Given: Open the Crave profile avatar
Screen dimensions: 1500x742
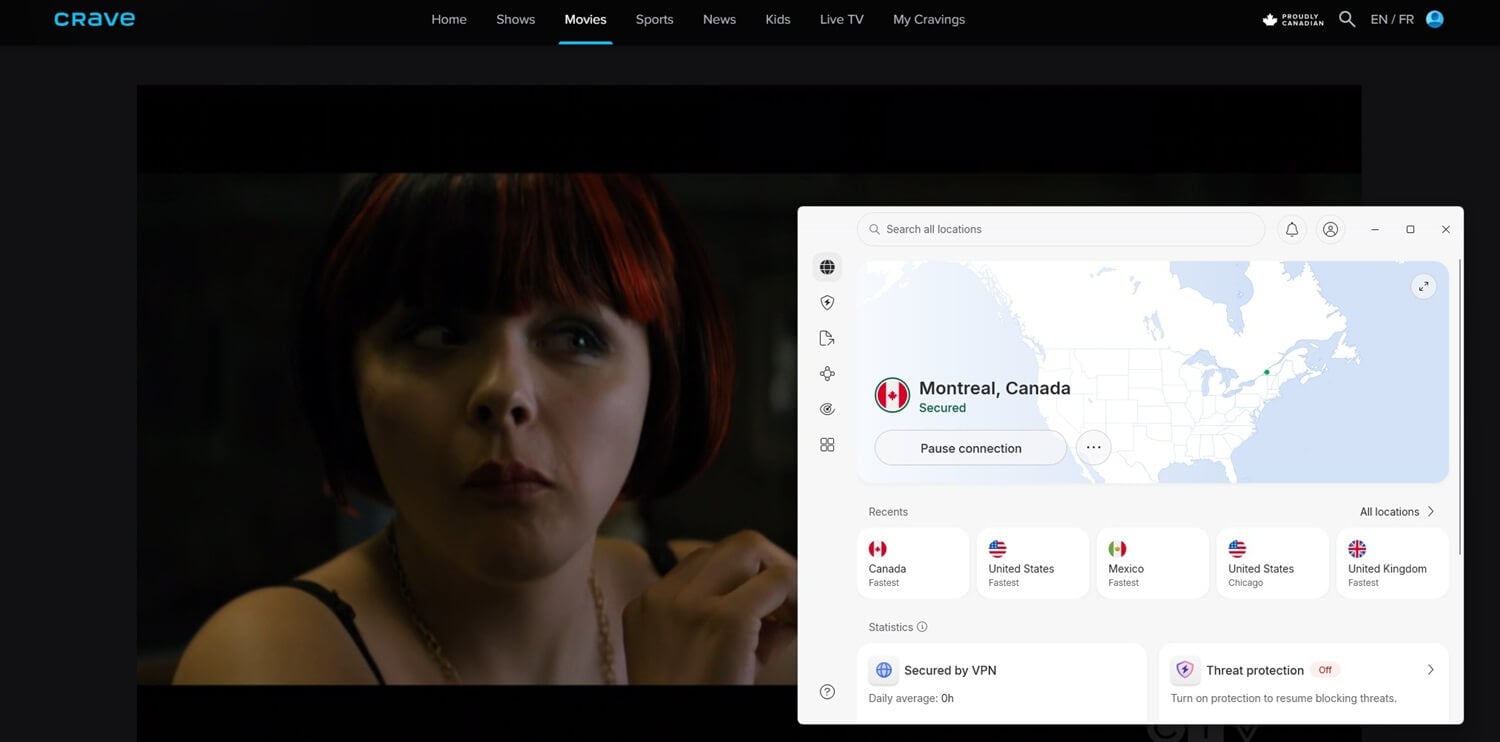Looking at the screenshot, I should pyautogui.click(x=1434, y=19).
